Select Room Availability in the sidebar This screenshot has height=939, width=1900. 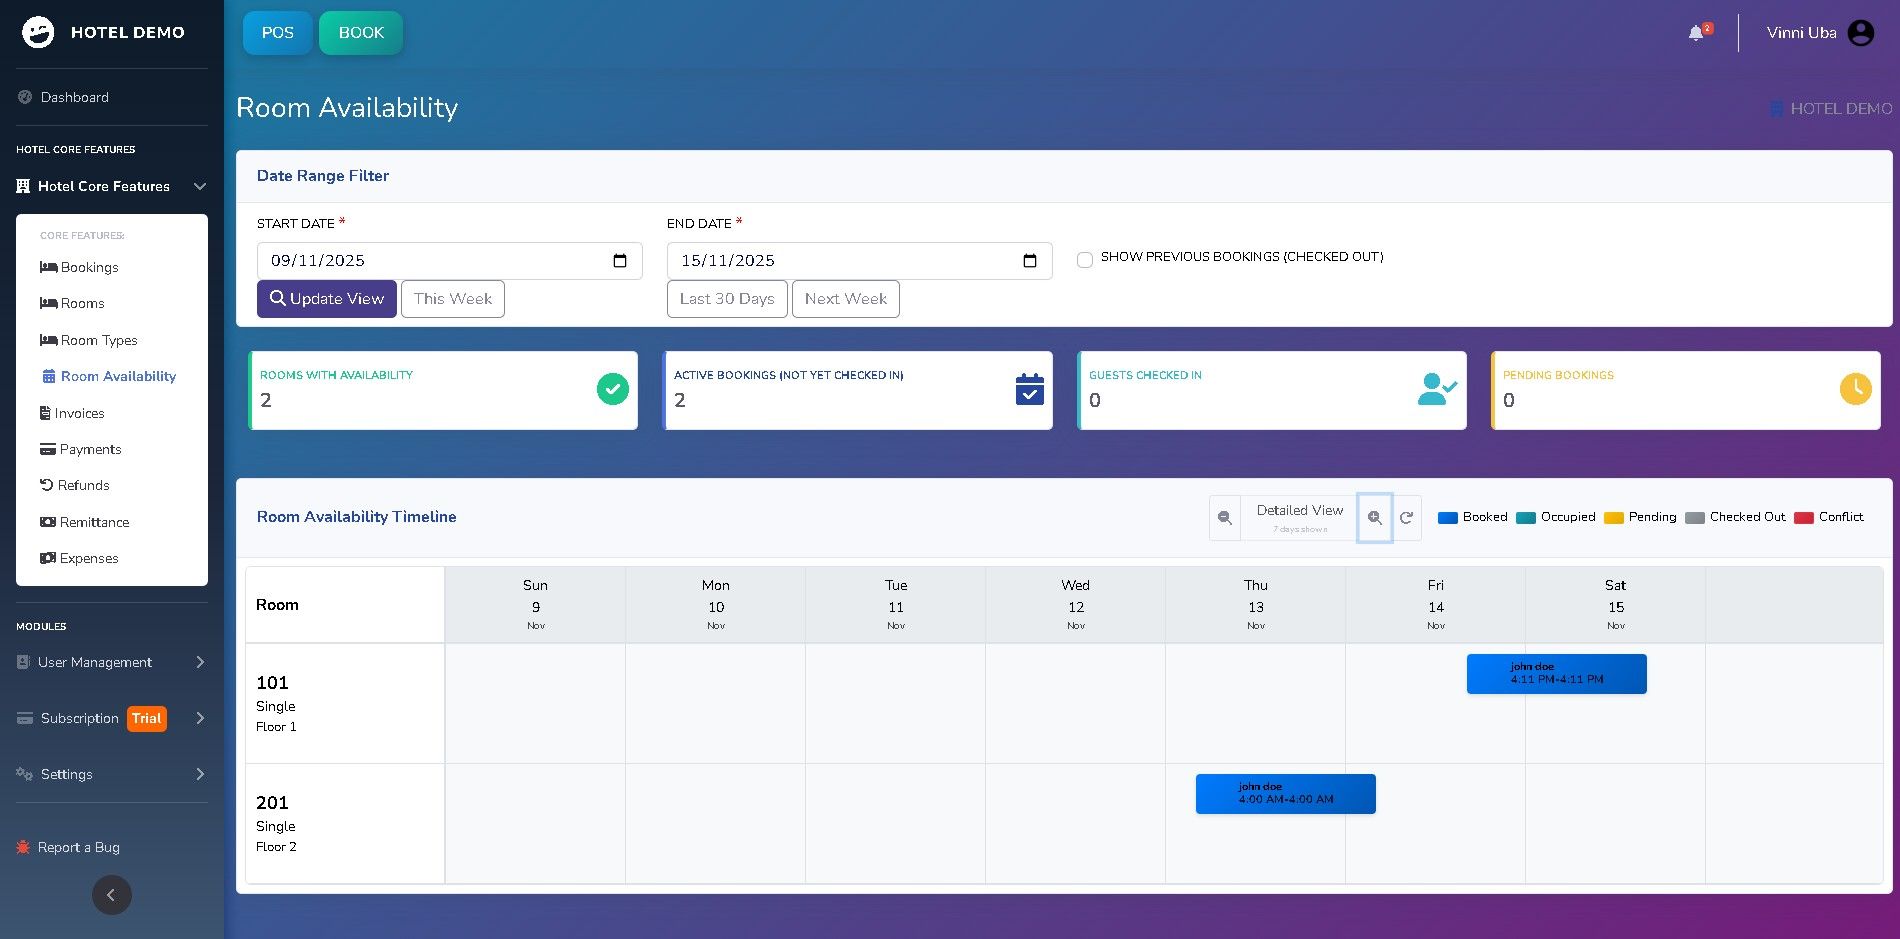pos(109,376)
